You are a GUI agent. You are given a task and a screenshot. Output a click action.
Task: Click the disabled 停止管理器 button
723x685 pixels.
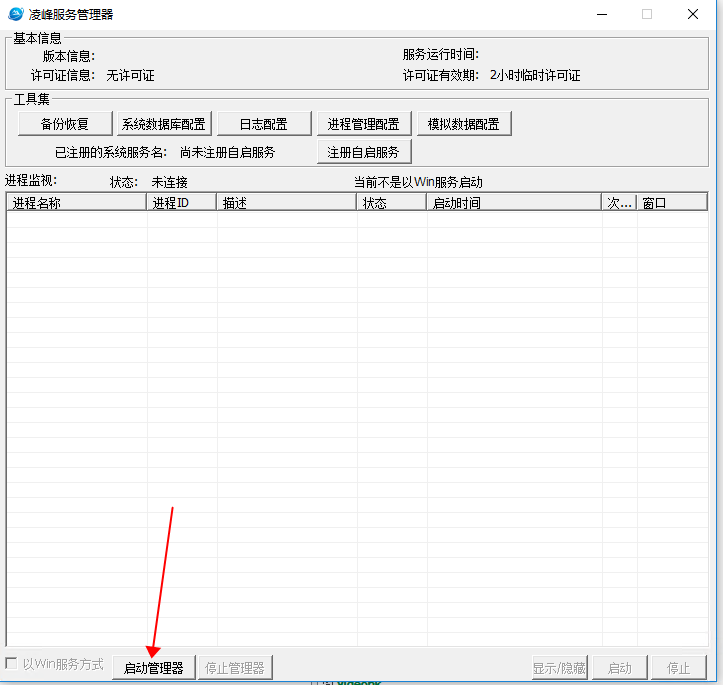tap(235, 667)
